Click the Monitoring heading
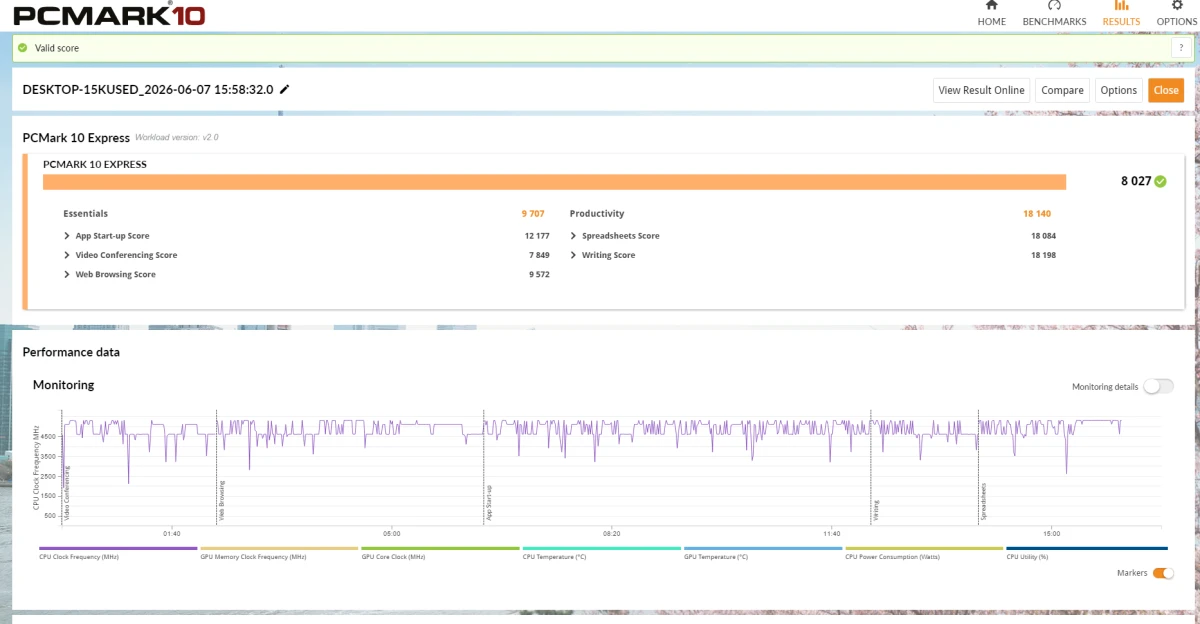The width and height of the screenshot is (1200, 624). (x=64, y=384)
